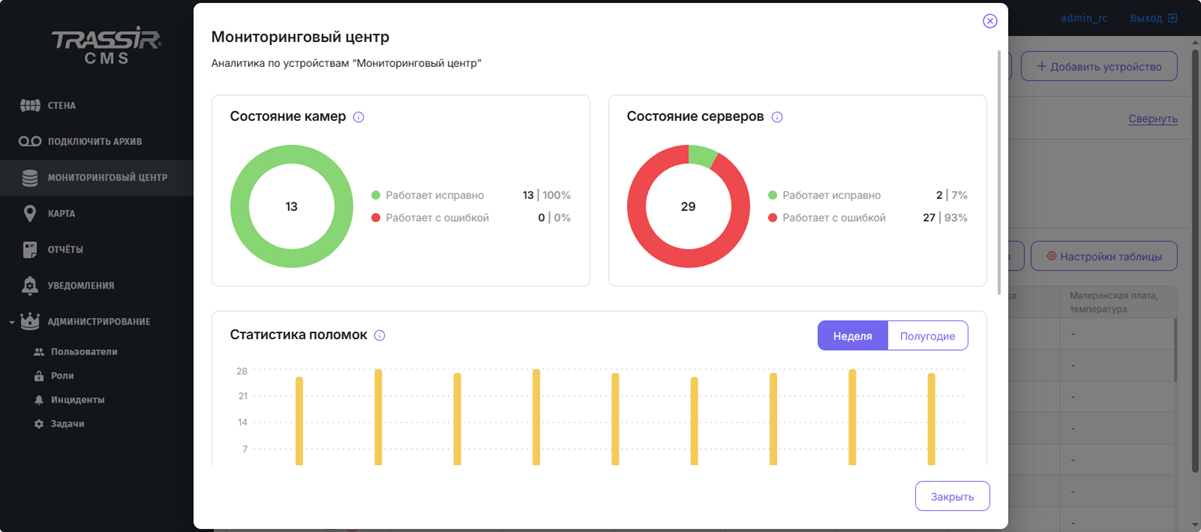This screenshot has height=532, width=1201.
Task: Click the Свернуть collapse link
Action: coord(1152,119)
